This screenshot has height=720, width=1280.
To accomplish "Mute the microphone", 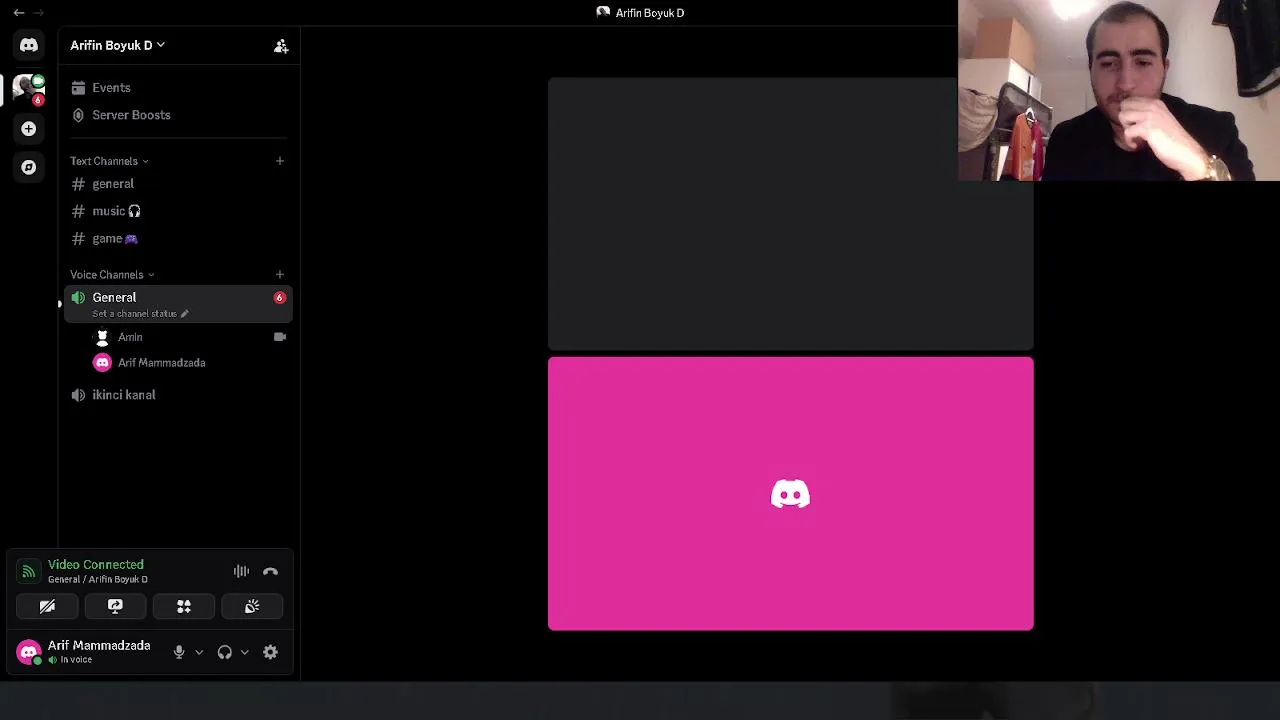I will pos(179,652).
